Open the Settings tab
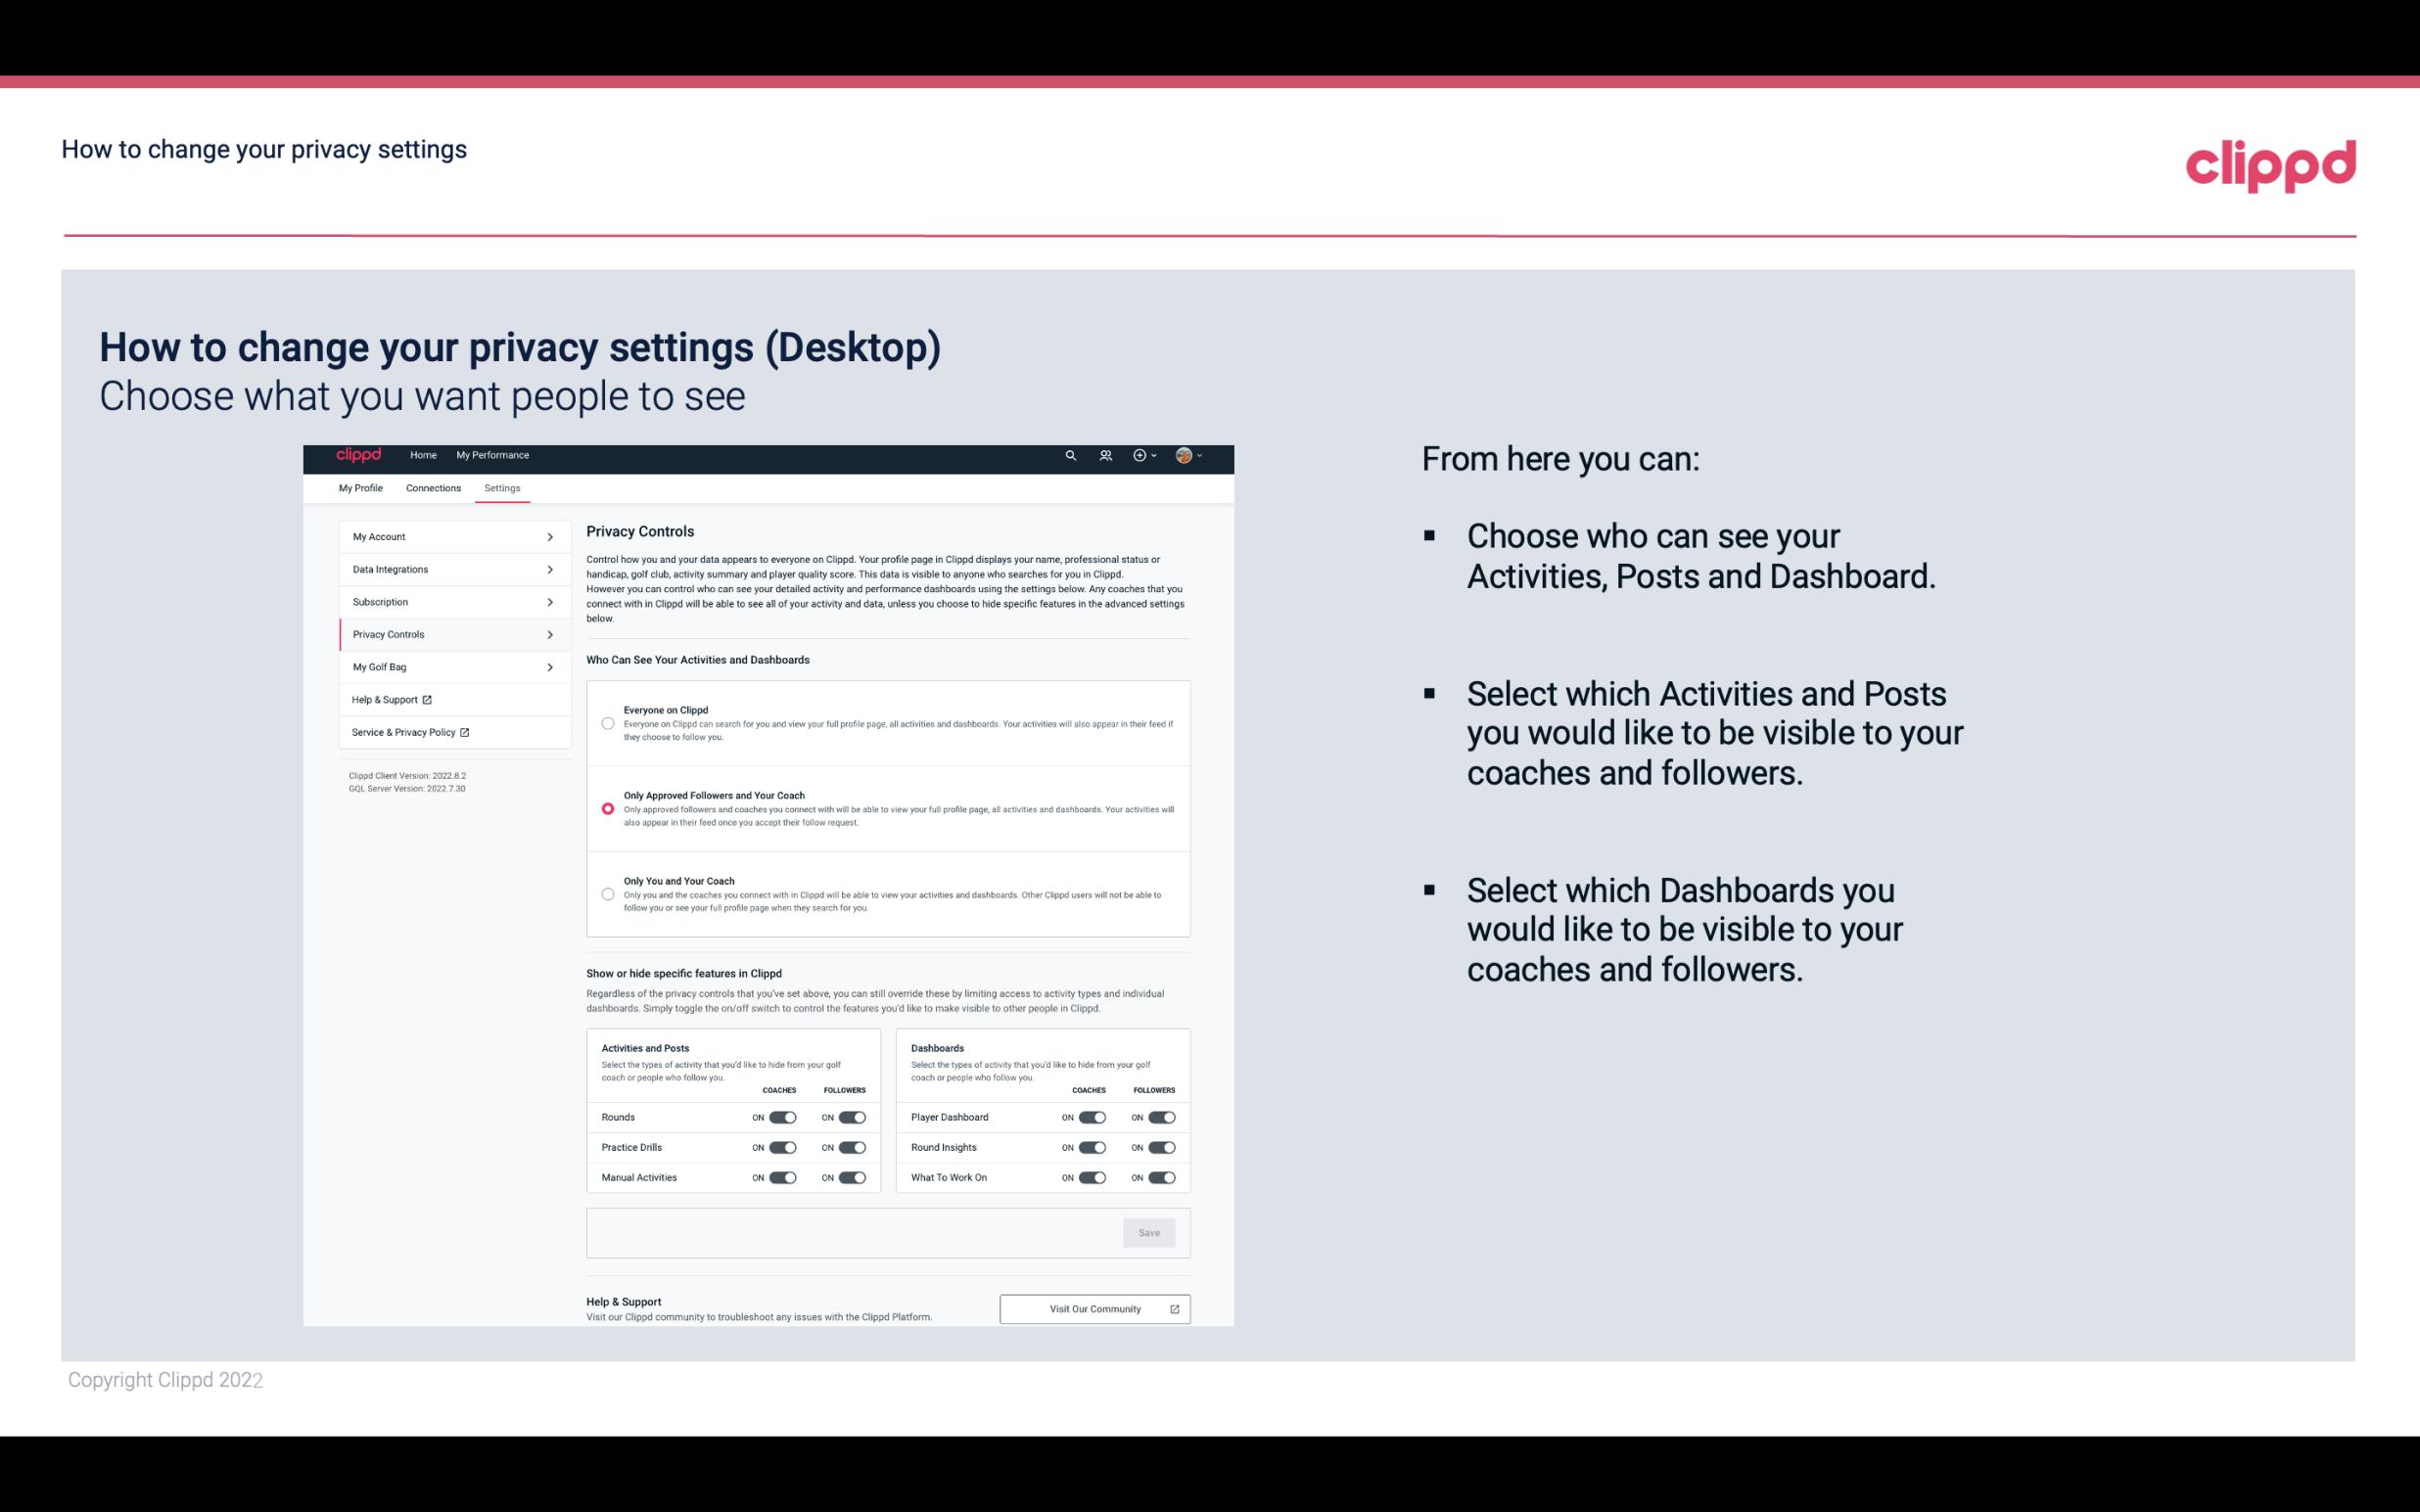Image resolution: width=2420 pixels, height=1512 pixels. point(500,487)
